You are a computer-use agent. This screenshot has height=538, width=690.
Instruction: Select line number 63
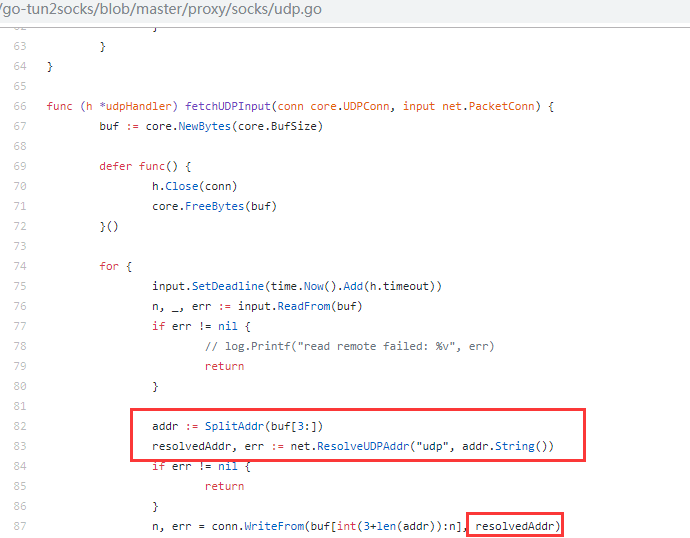pyautogui.click(x=20, y=46)
